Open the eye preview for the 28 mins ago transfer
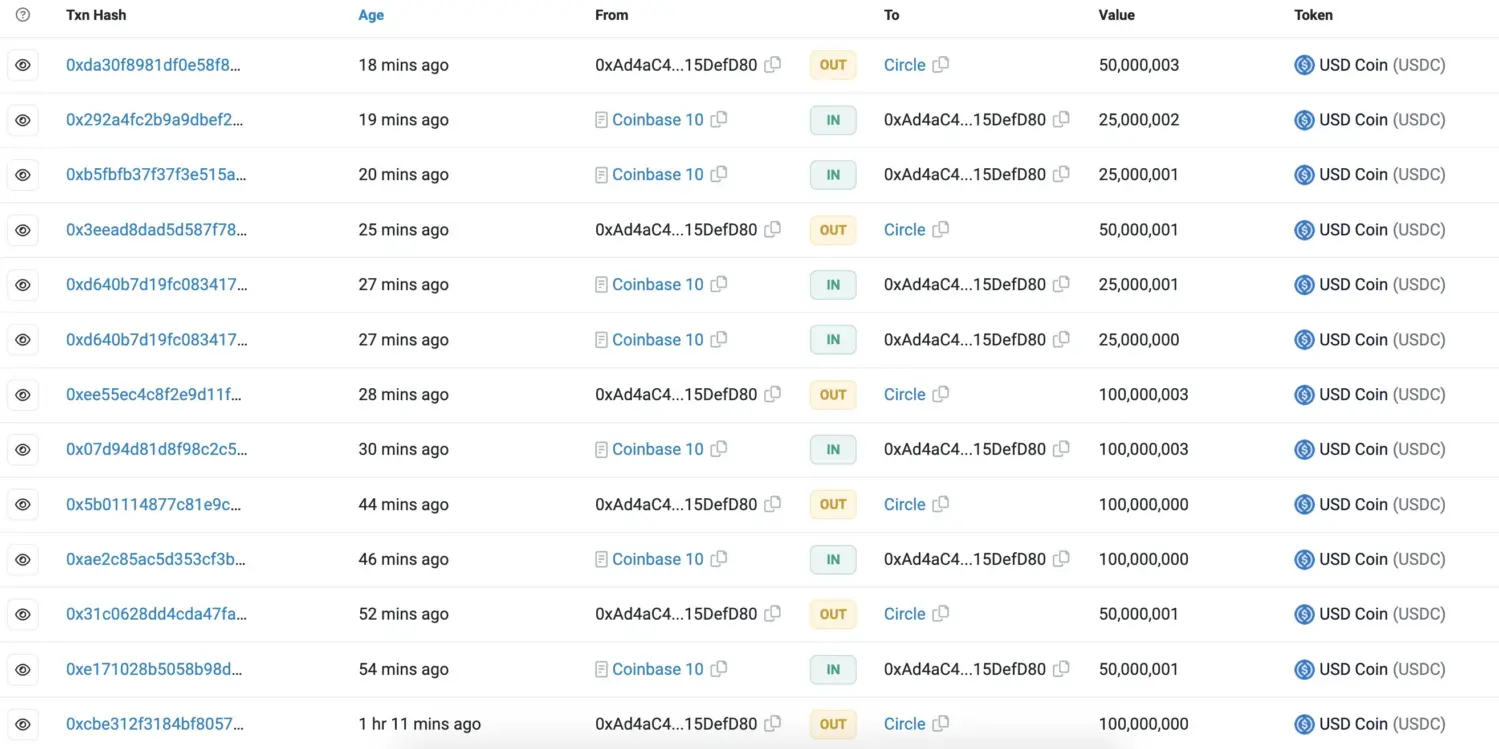This screenshot has width=1499, height=749. (x=23, y=394)
